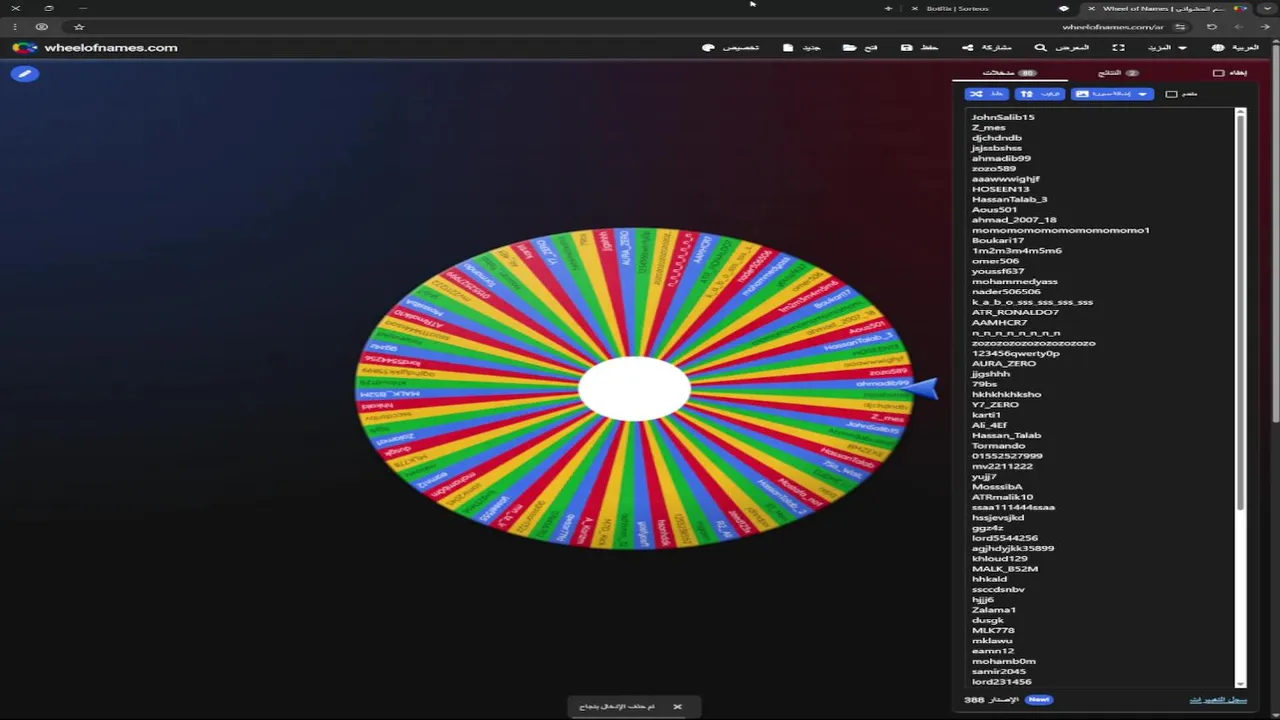The image size is (1280, 720).
Task: Click entry 'AAMHCR7' in the list
Action: (x=999, y=322)
